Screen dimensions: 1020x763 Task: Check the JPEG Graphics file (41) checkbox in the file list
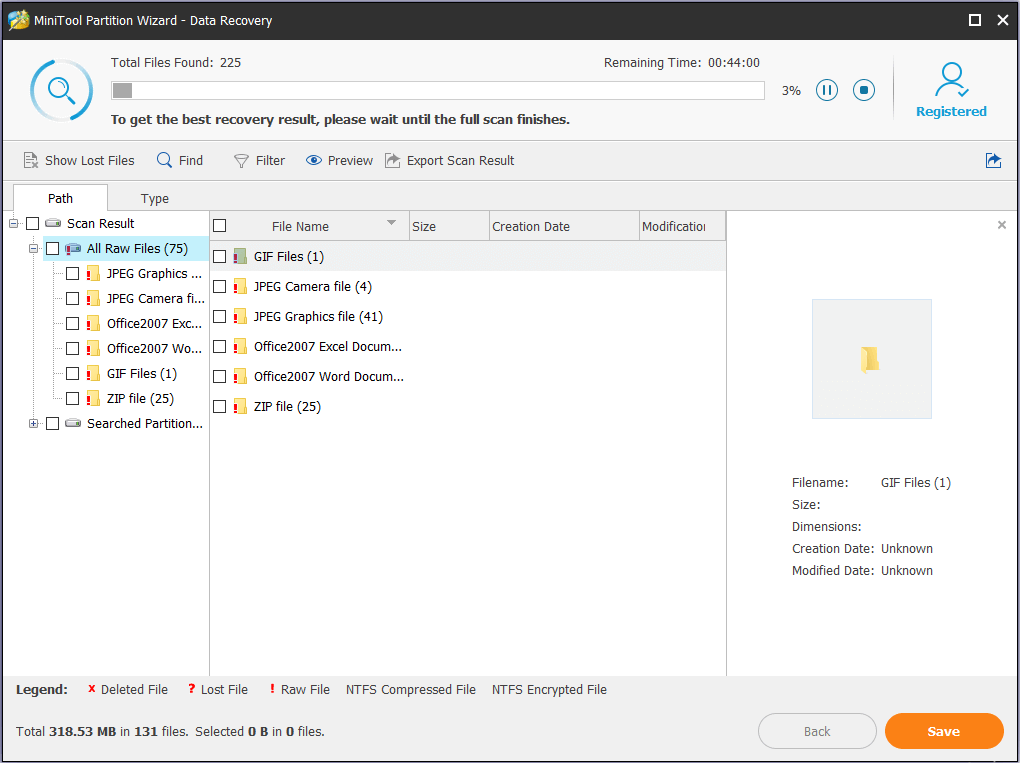pyautogui.click(x=220, y=317)
